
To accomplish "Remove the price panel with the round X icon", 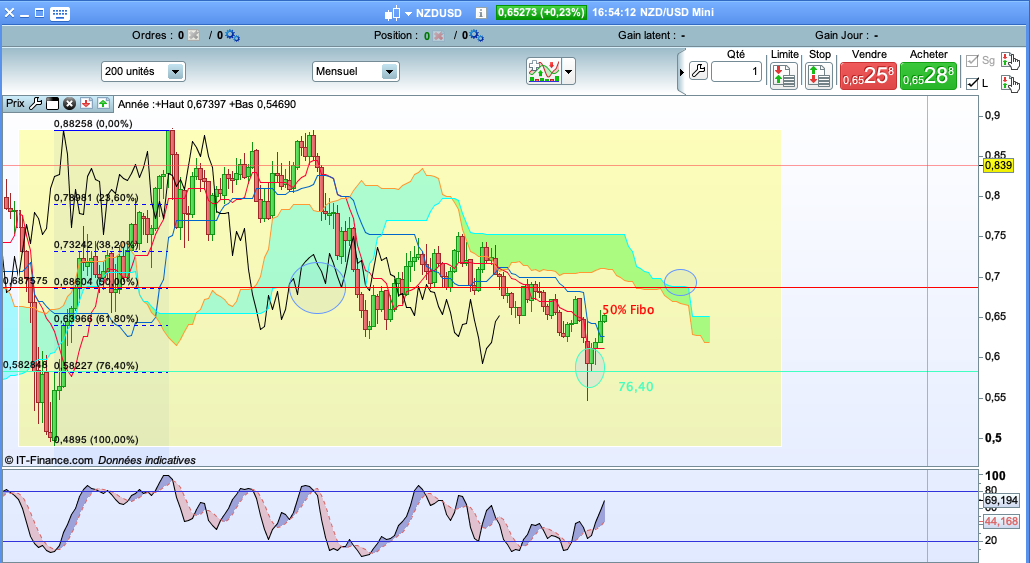I will point(69,103).
